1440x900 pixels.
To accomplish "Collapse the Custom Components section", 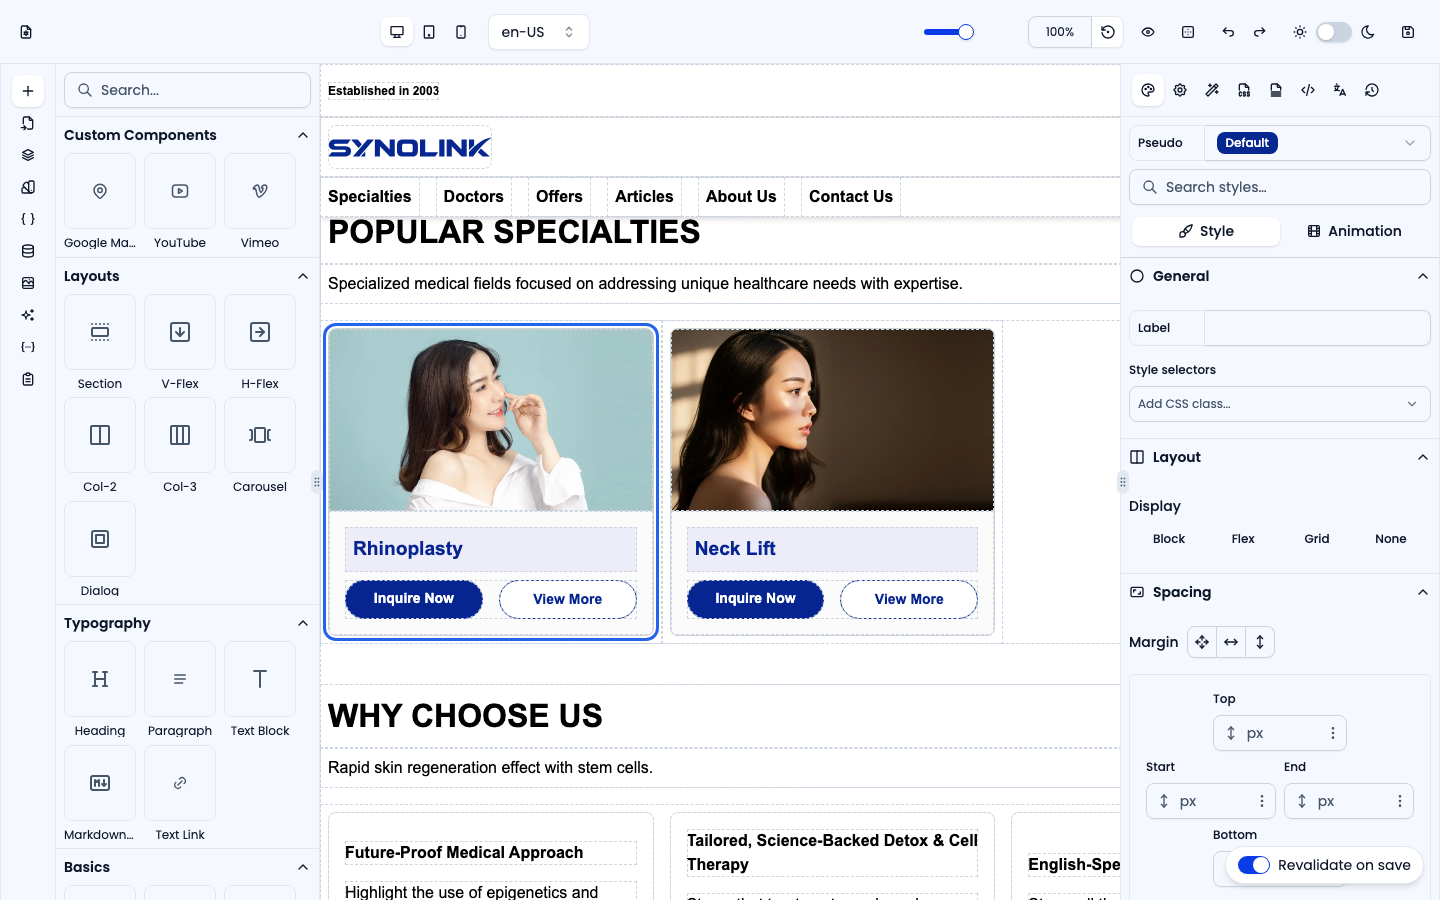I will [303, 135].
